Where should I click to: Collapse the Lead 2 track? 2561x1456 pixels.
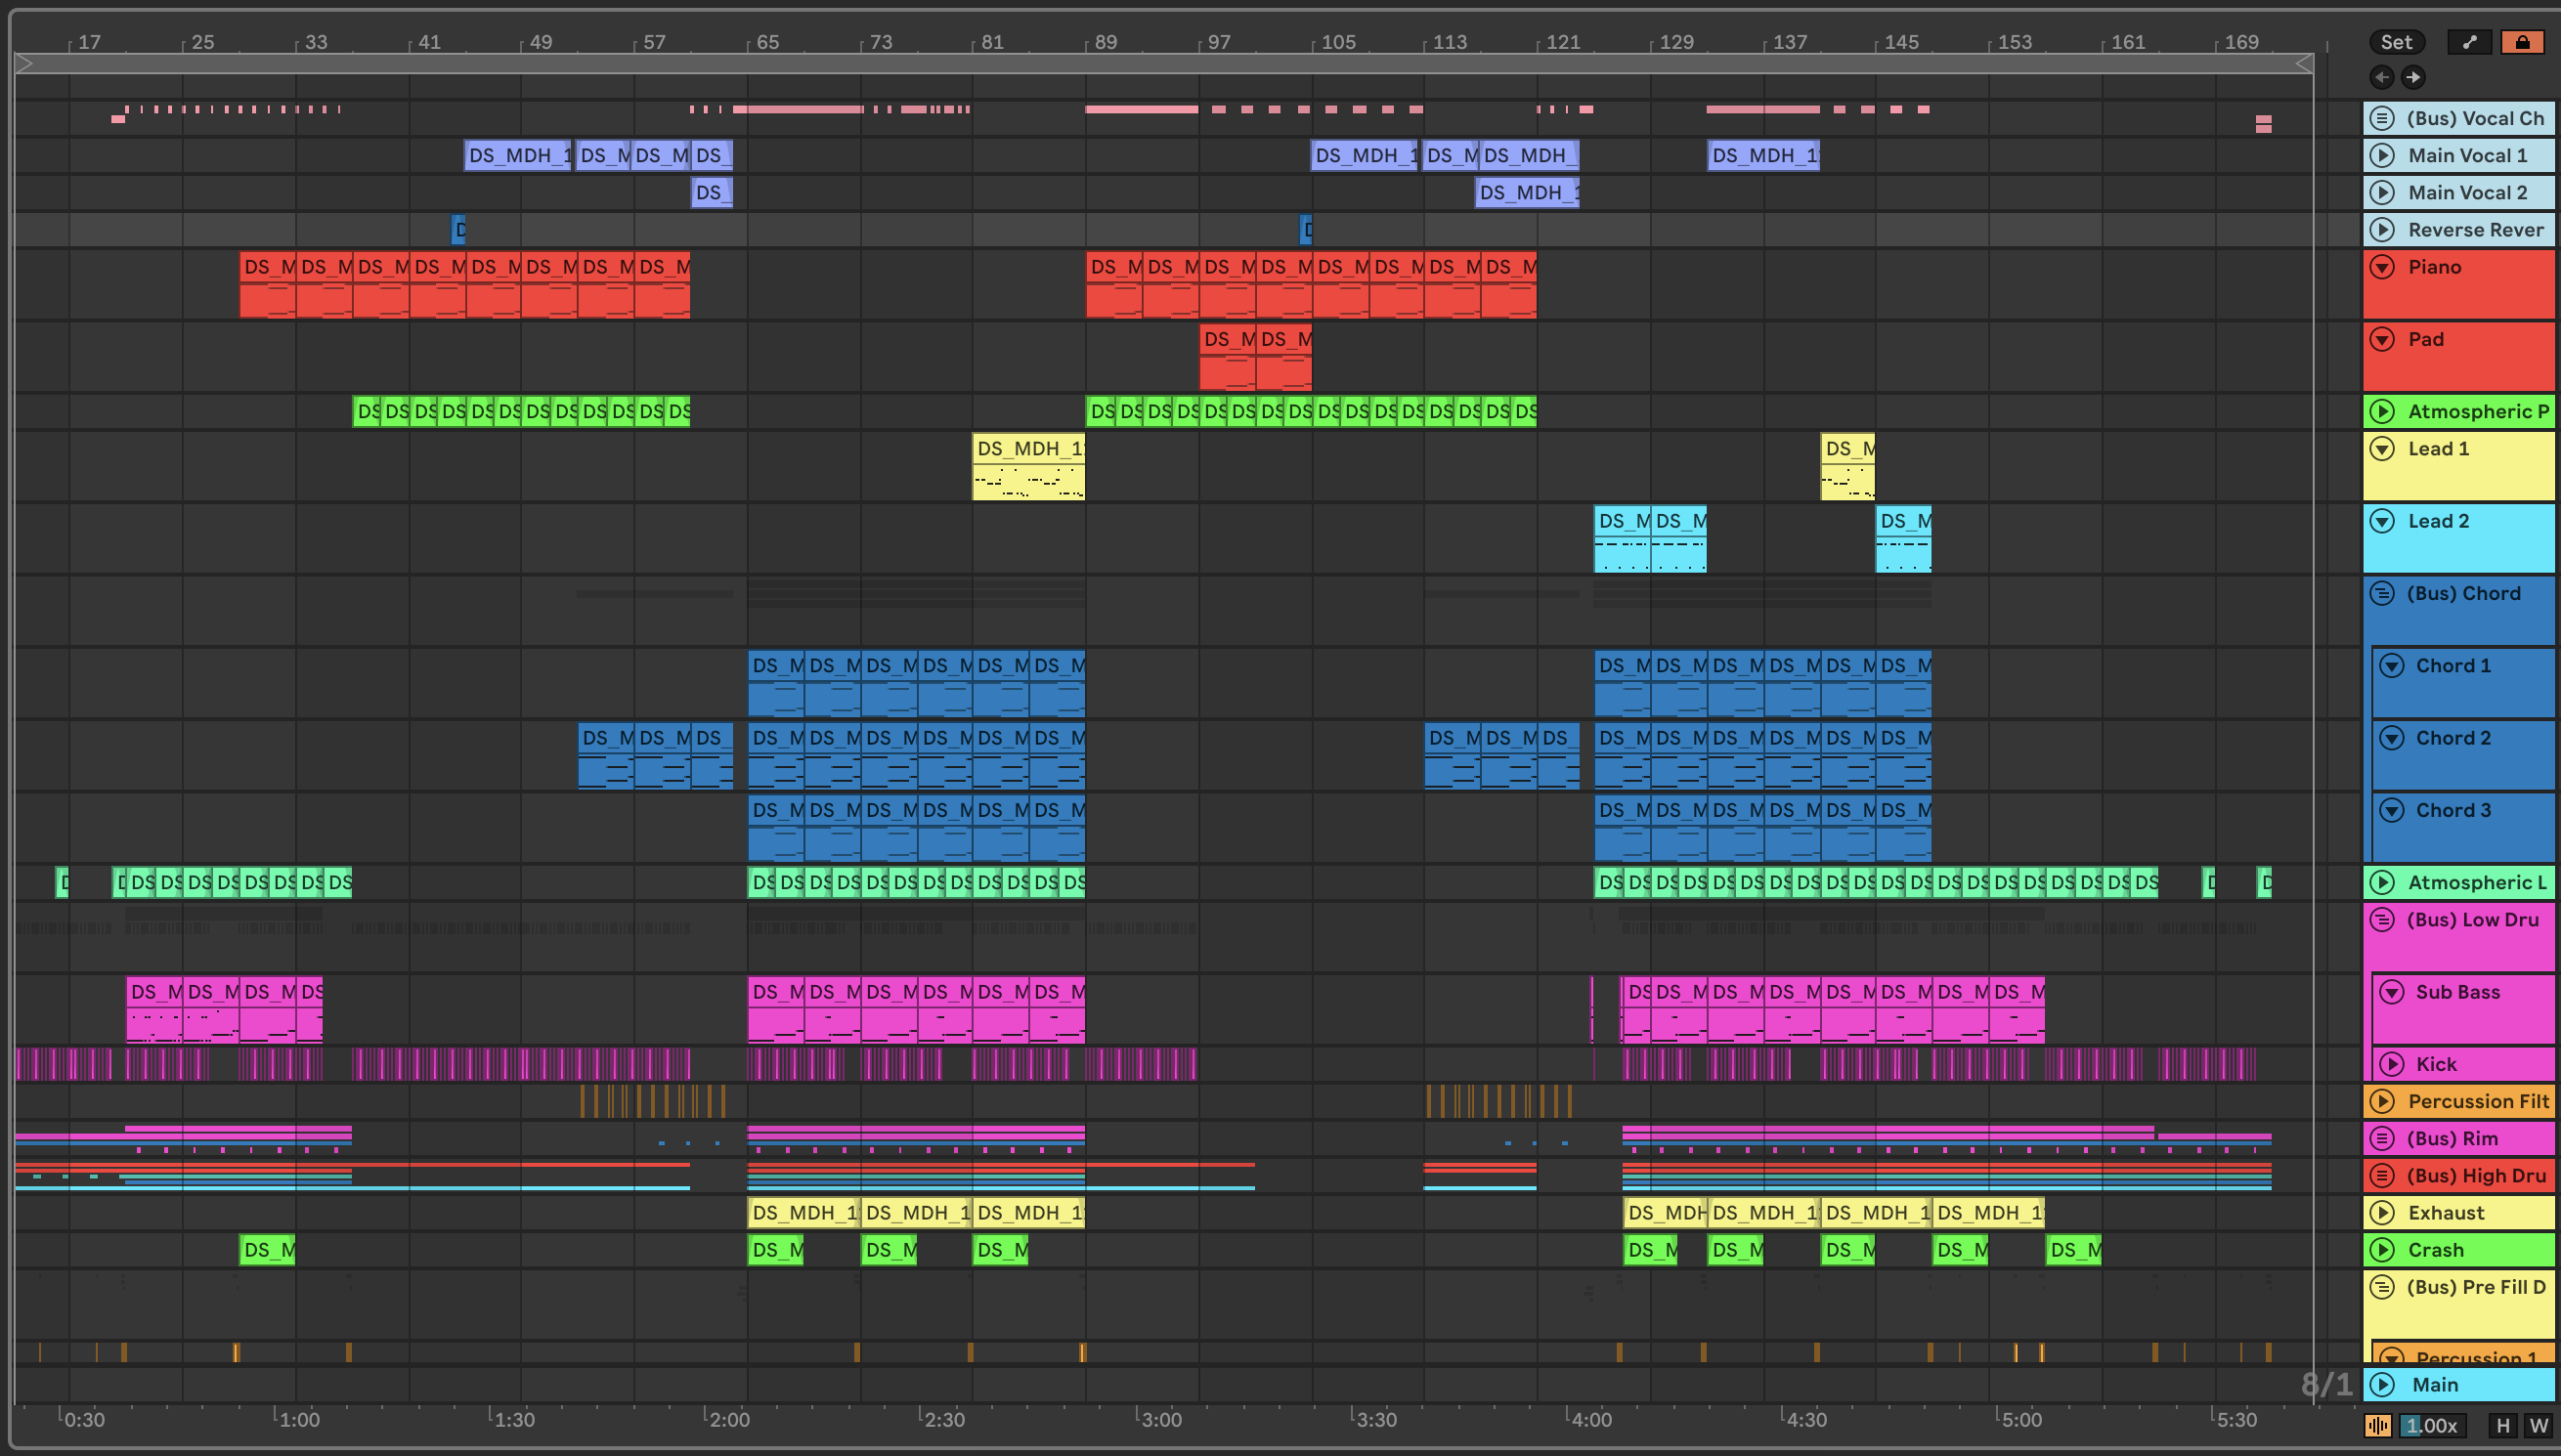2383,521
